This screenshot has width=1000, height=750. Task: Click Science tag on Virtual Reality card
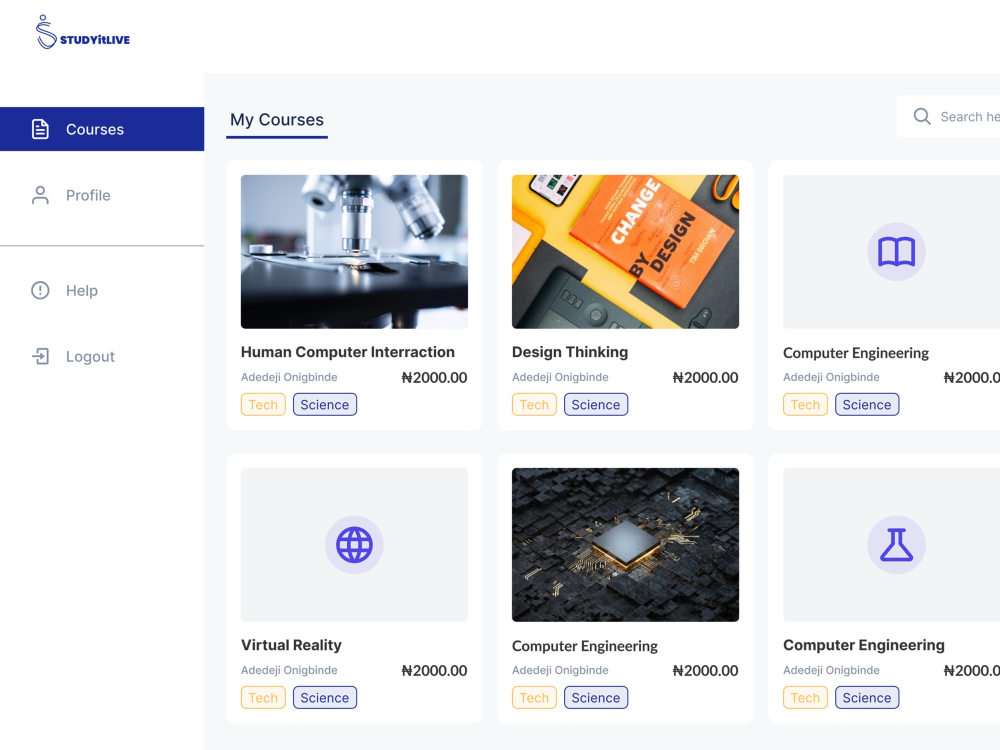coord(325,697)
